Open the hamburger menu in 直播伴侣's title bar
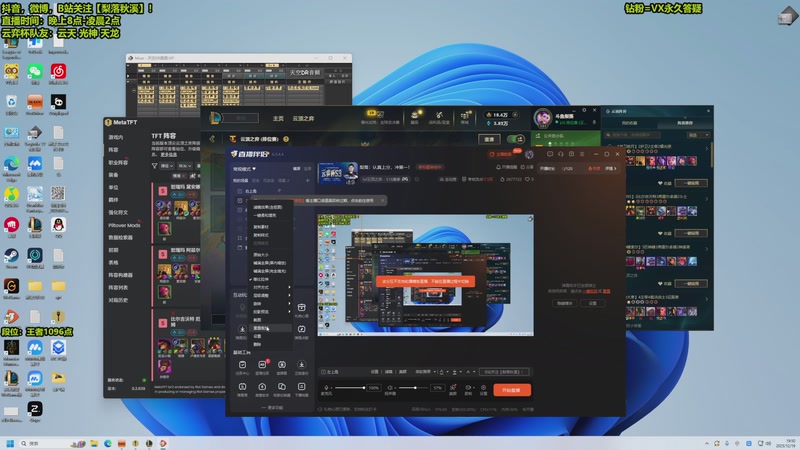The image size is (800, 450). pyautogui.click(x=582, y=154)
